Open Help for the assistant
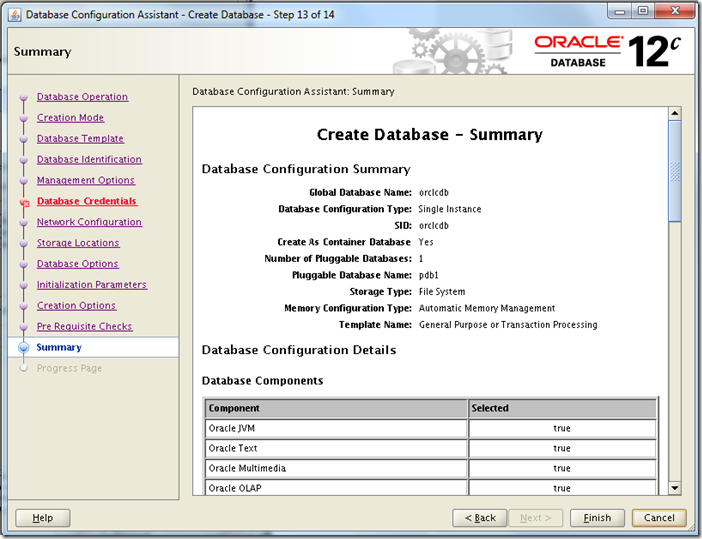 (x=42, y=518)
